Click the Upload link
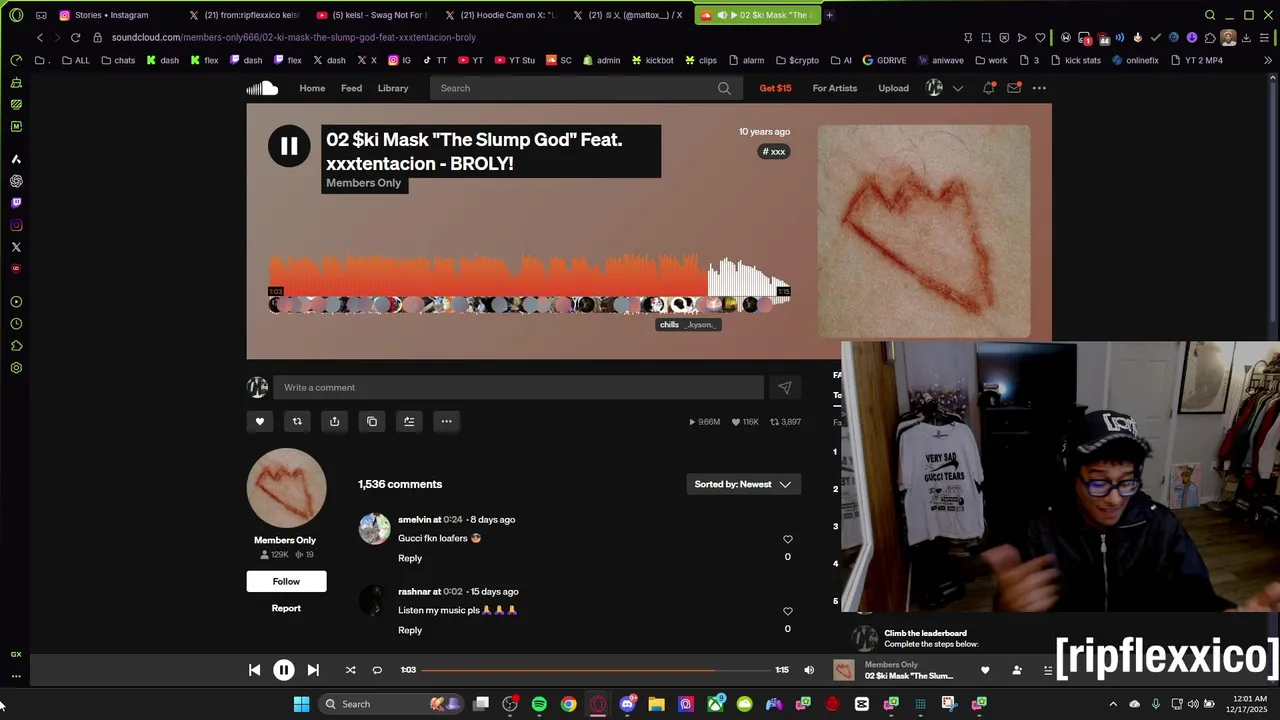Viewport: 1280px width, 720px height. (x=893, y=88)
